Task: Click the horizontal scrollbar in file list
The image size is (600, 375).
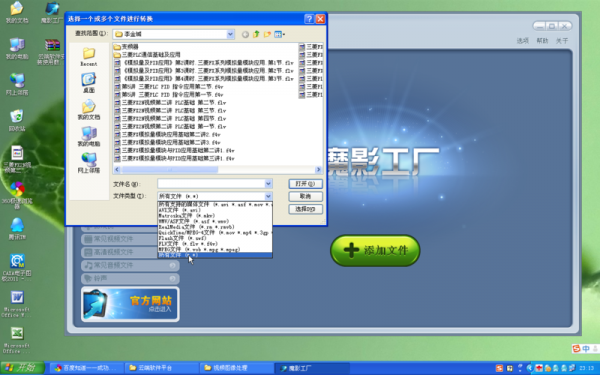Action: pyautogui.click(x=218, y=170)
